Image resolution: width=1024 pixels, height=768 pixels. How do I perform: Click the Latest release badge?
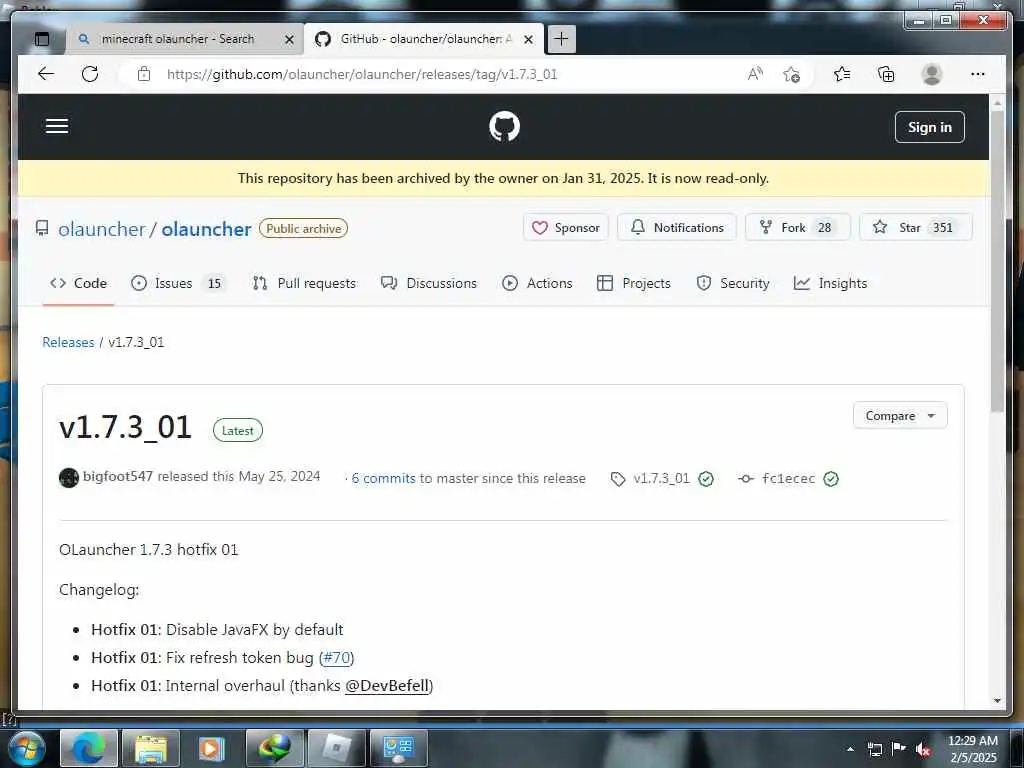[x=238, y=430]
